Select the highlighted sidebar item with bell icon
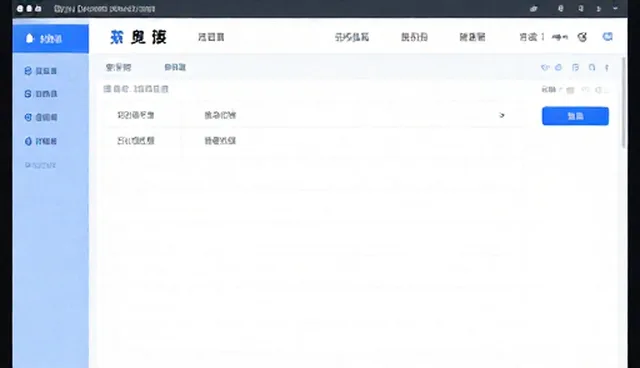 click(x=50, y=39)
